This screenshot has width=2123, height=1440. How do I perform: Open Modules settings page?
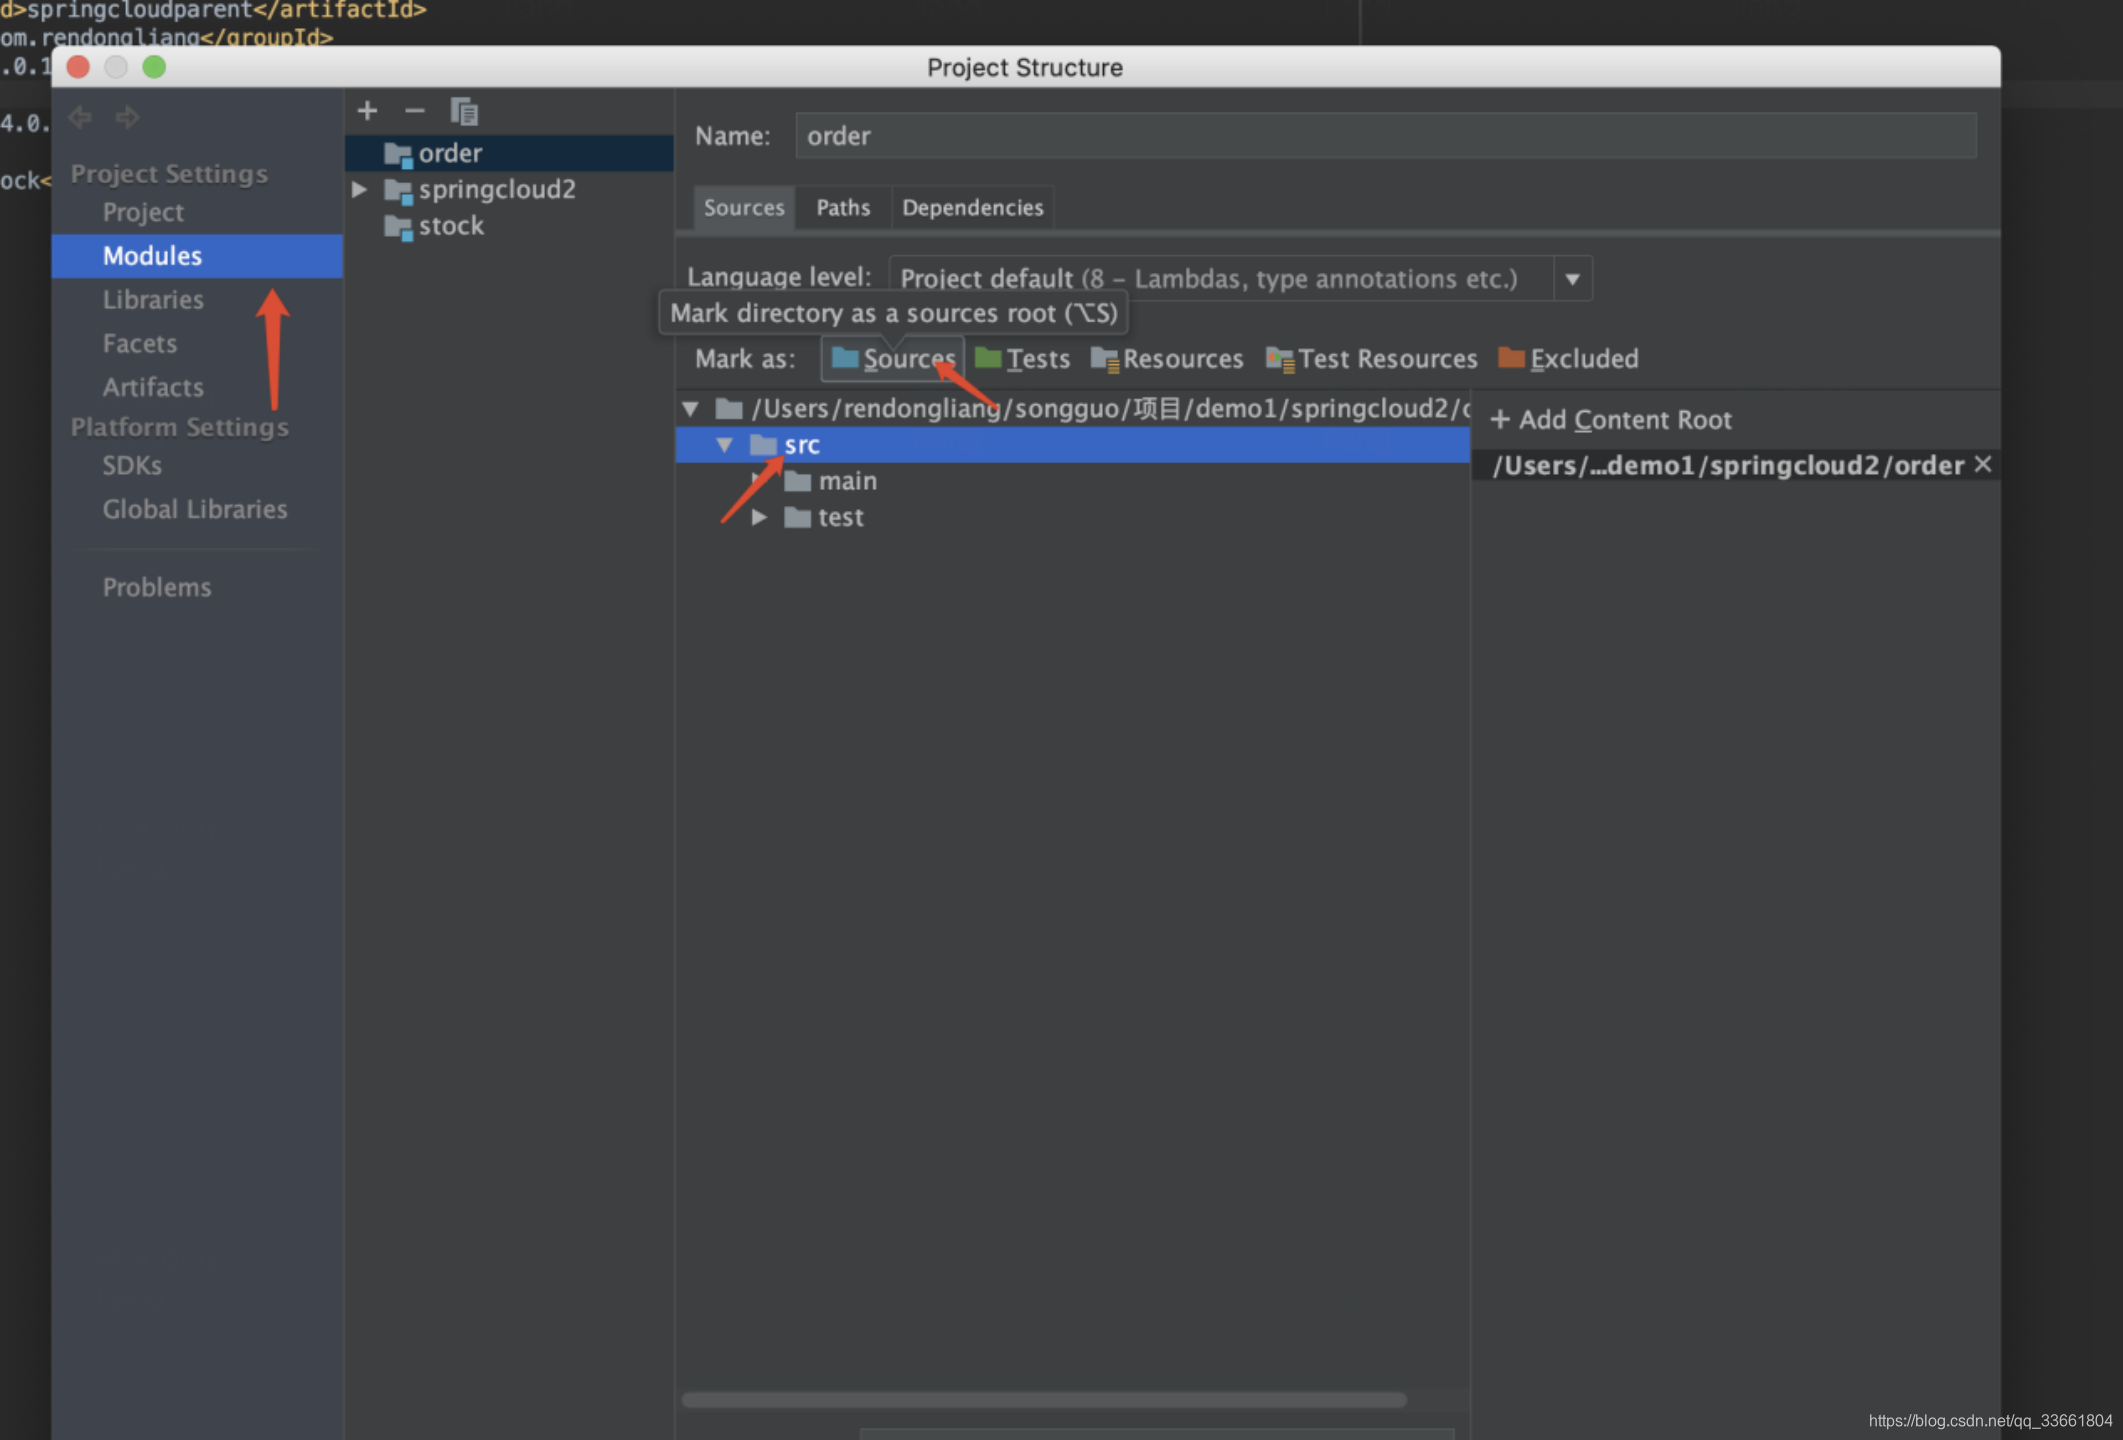pos(197,256)
